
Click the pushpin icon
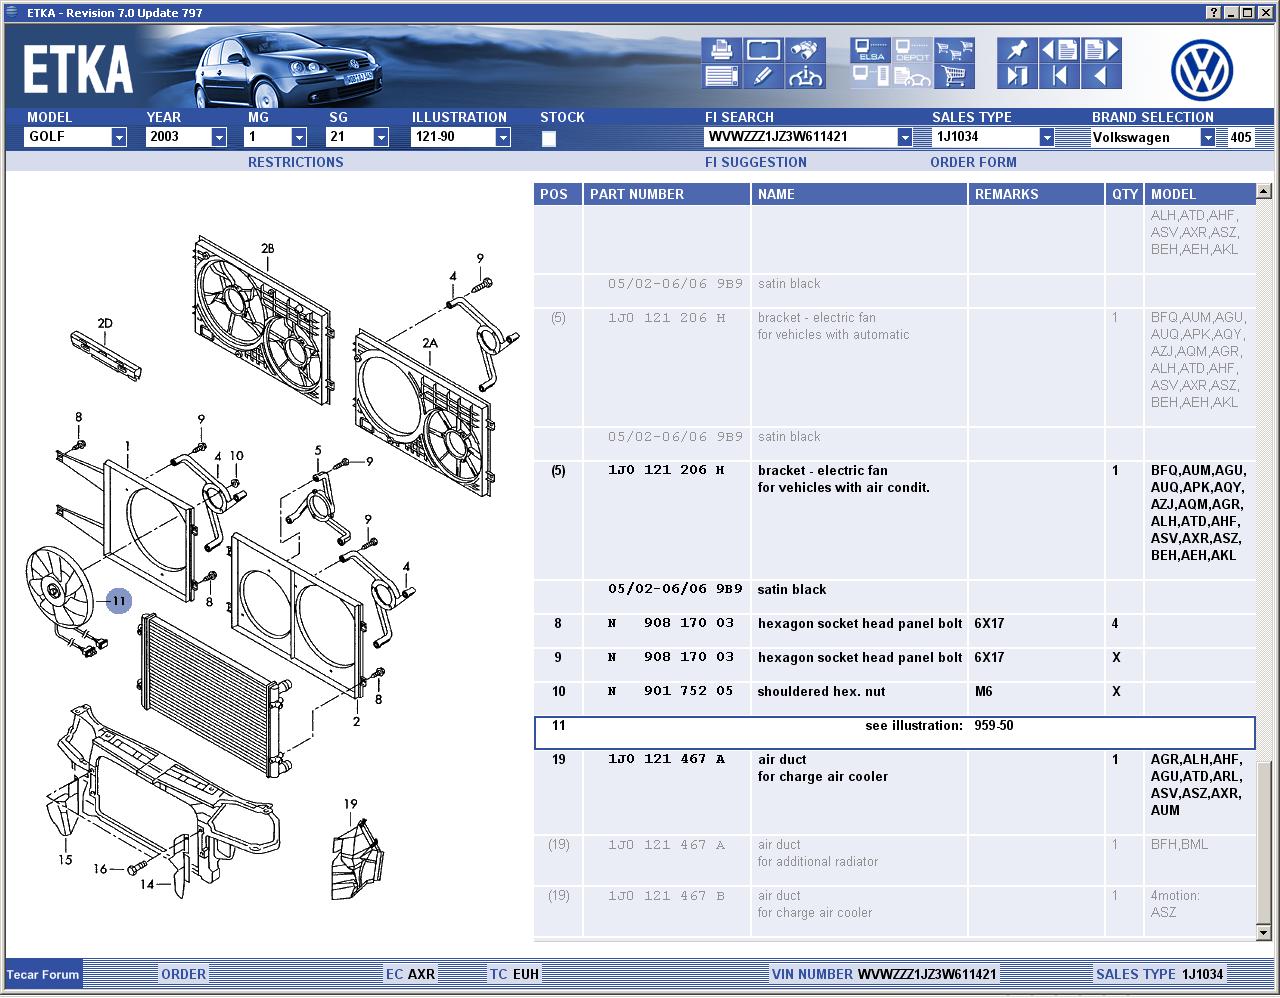tap(1016, 50)
